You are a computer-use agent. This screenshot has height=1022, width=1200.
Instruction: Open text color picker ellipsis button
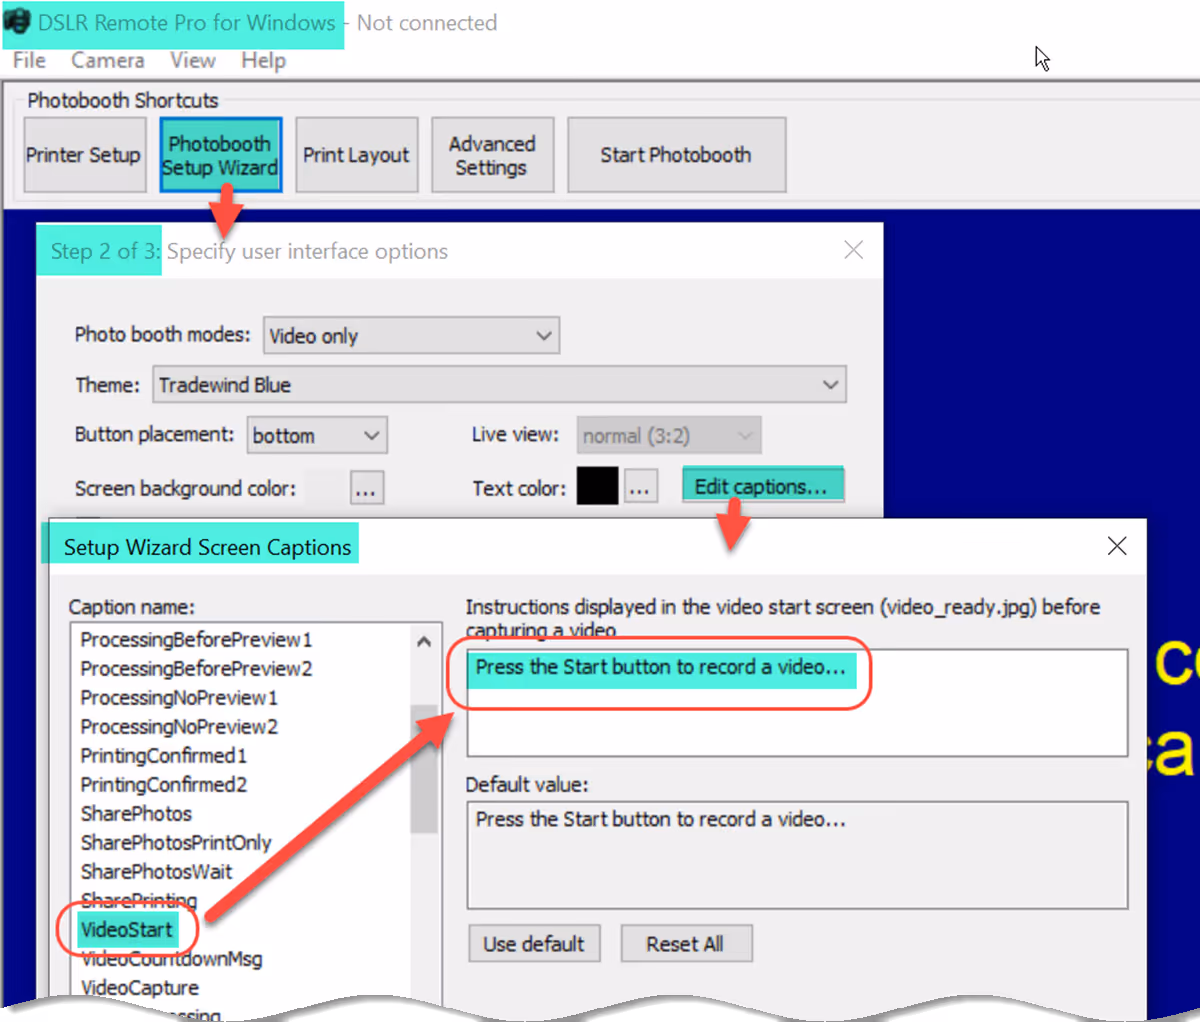(x=641, y=488)
